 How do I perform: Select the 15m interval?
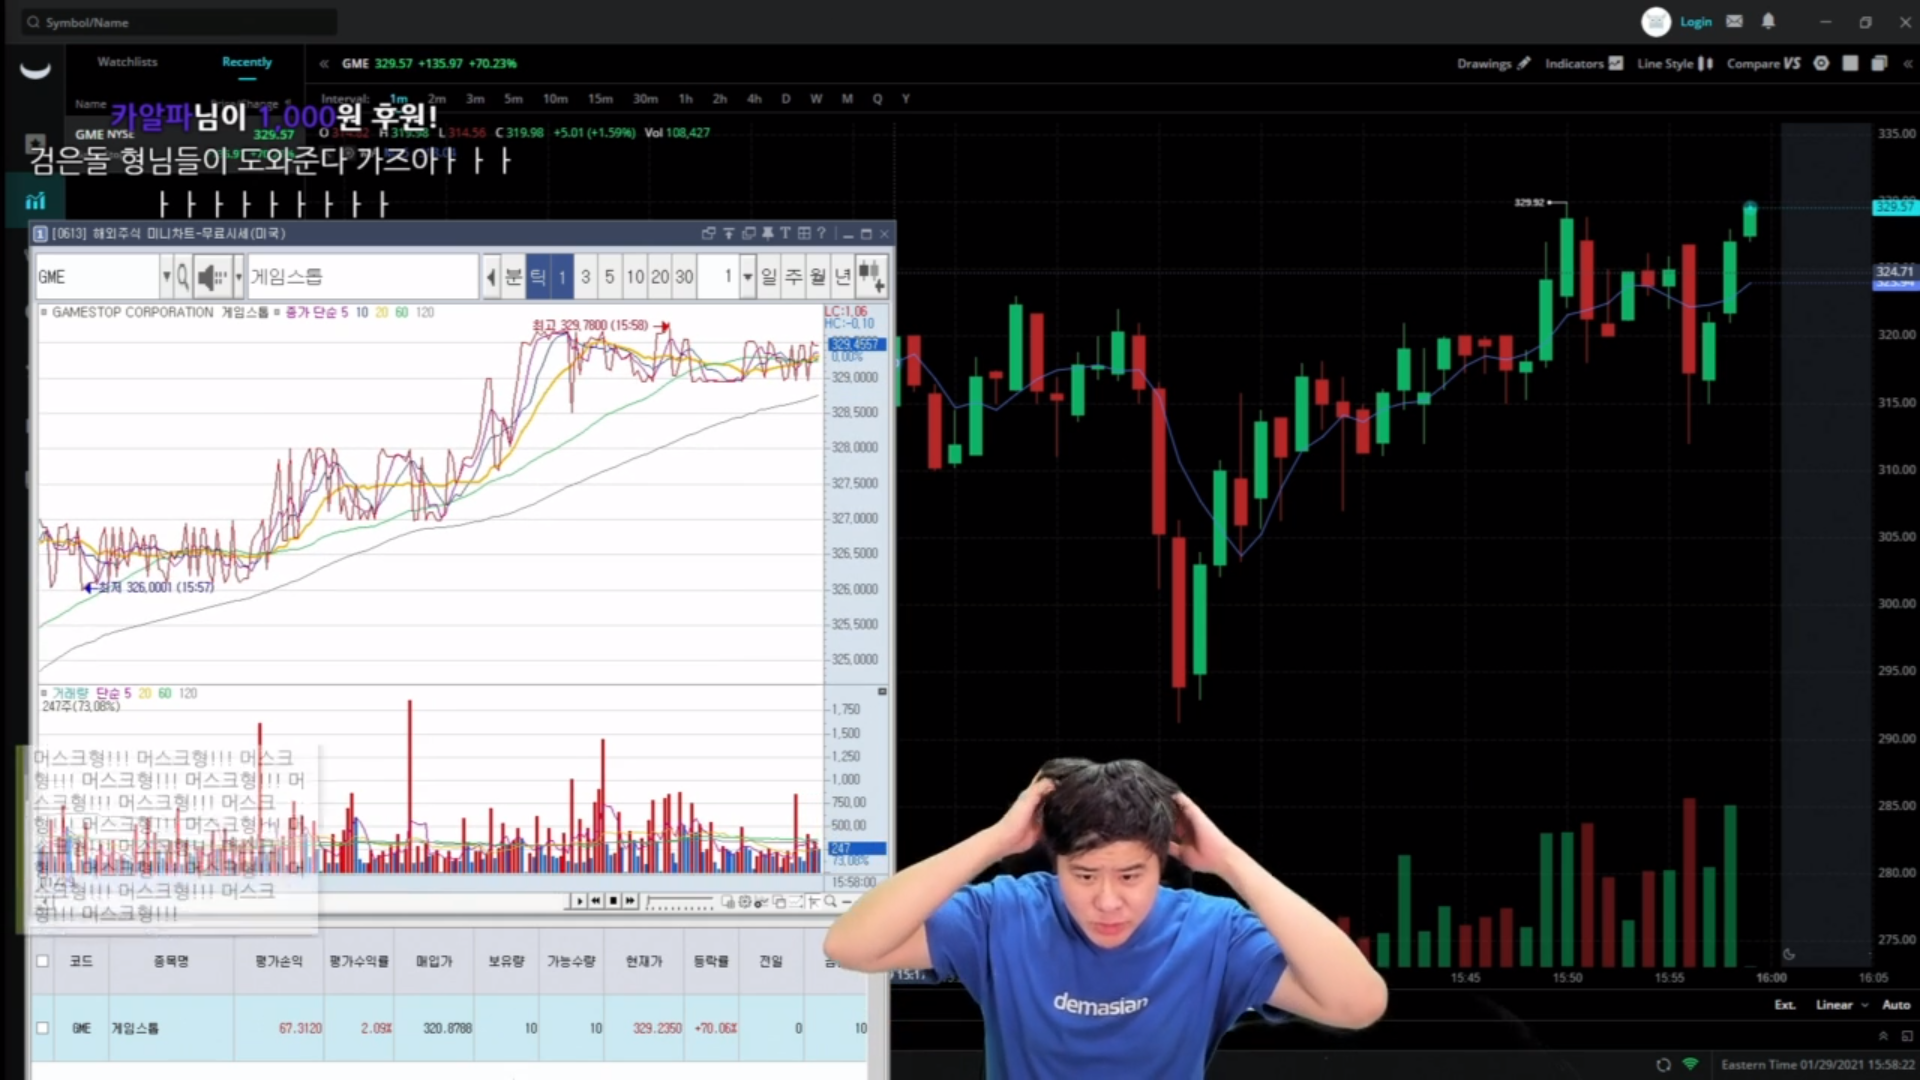(600, 99)
